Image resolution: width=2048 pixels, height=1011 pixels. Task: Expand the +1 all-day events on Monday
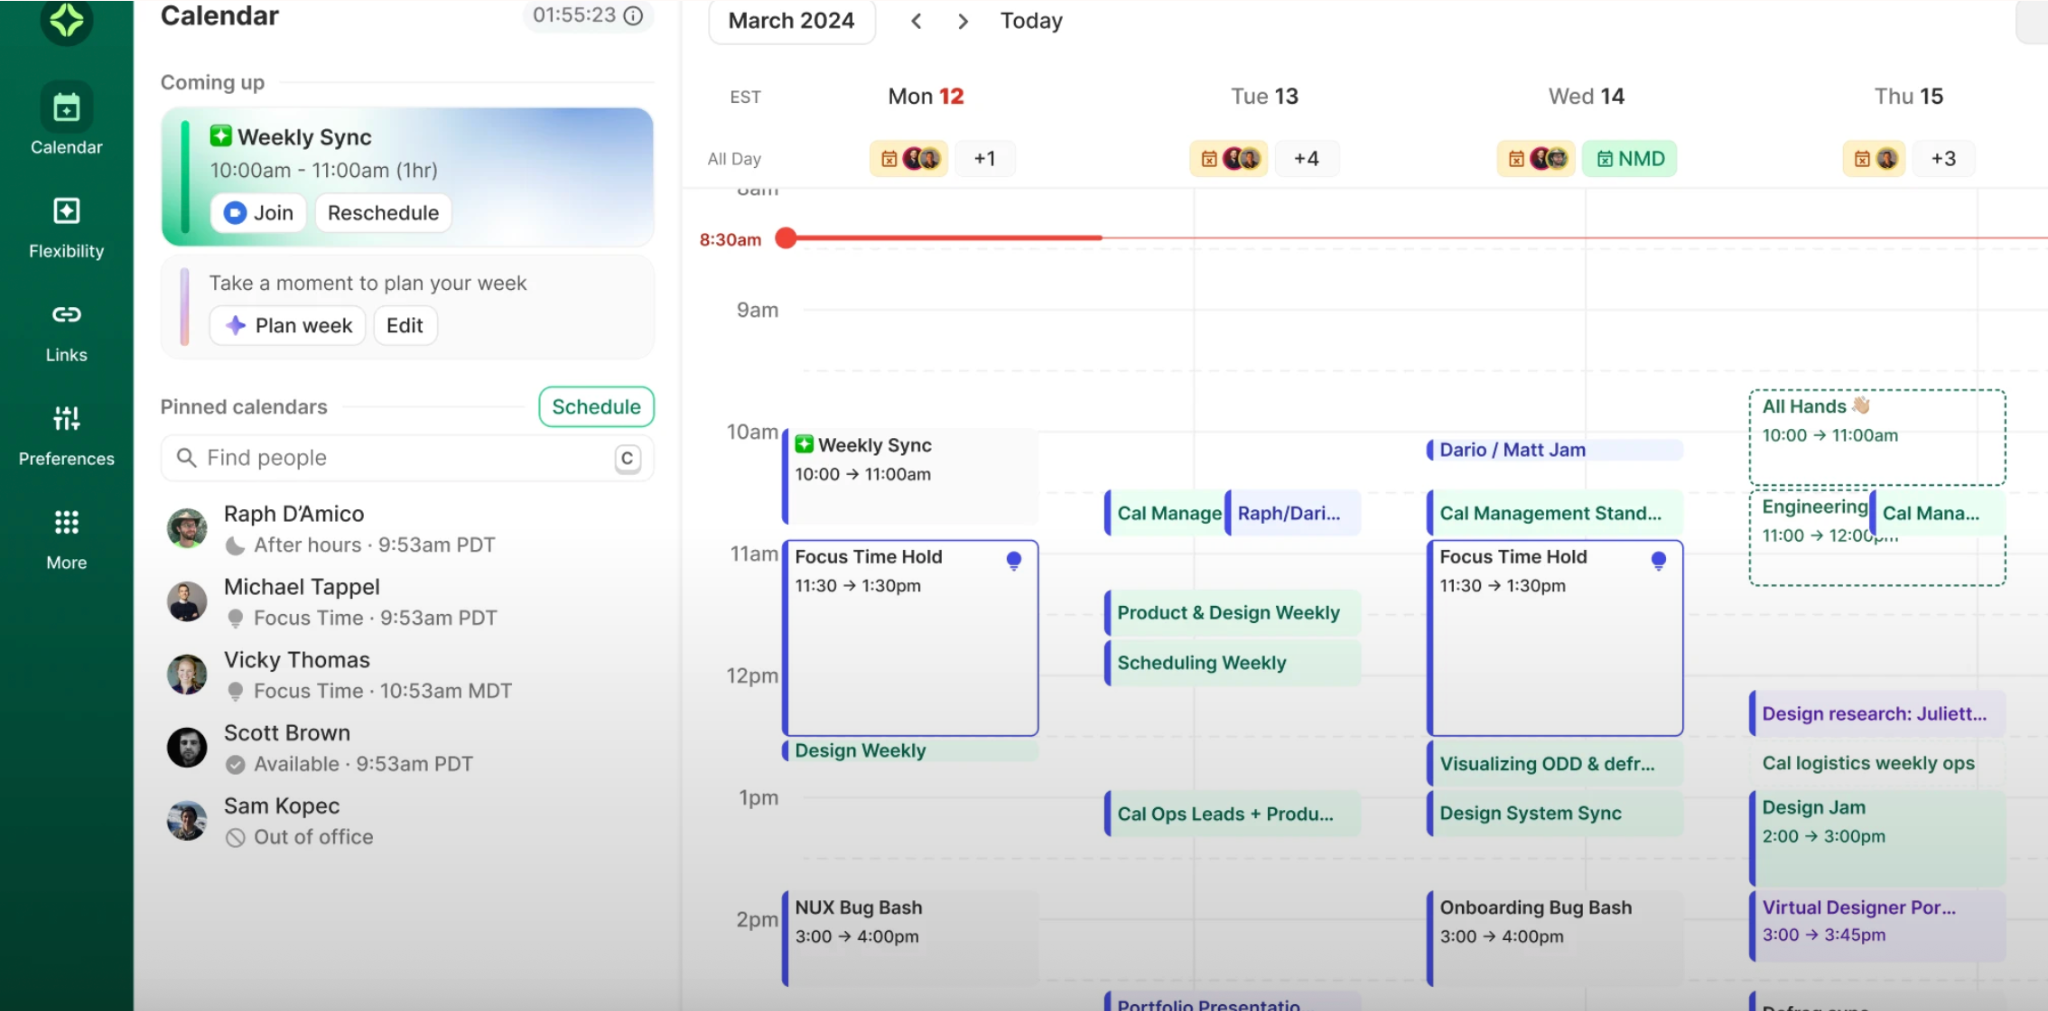pos(984,159)
